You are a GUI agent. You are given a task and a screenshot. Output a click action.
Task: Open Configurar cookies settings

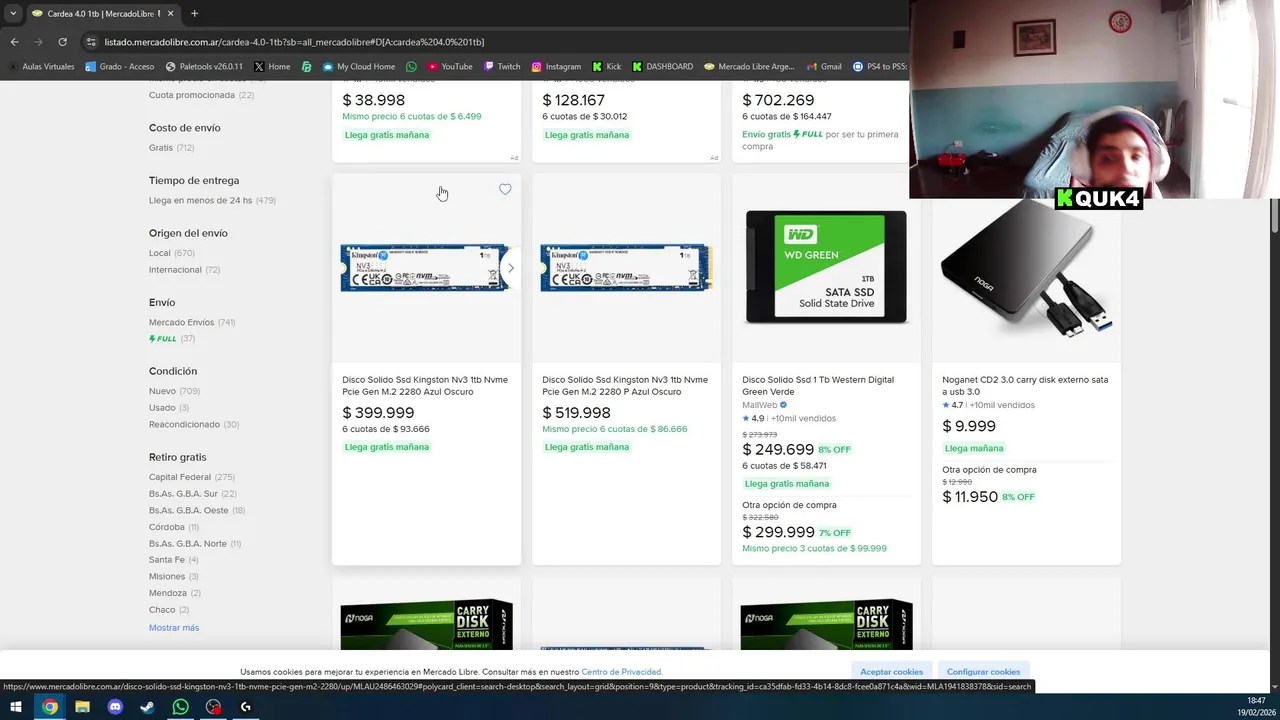click(x=983, y=672)
